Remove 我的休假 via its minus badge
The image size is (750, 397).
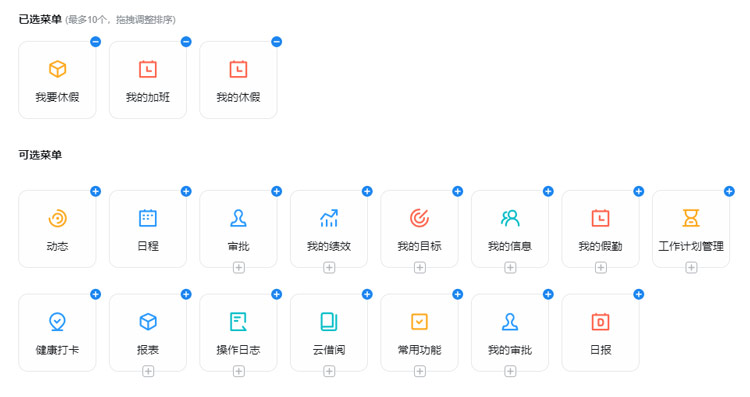pos(276,42)
